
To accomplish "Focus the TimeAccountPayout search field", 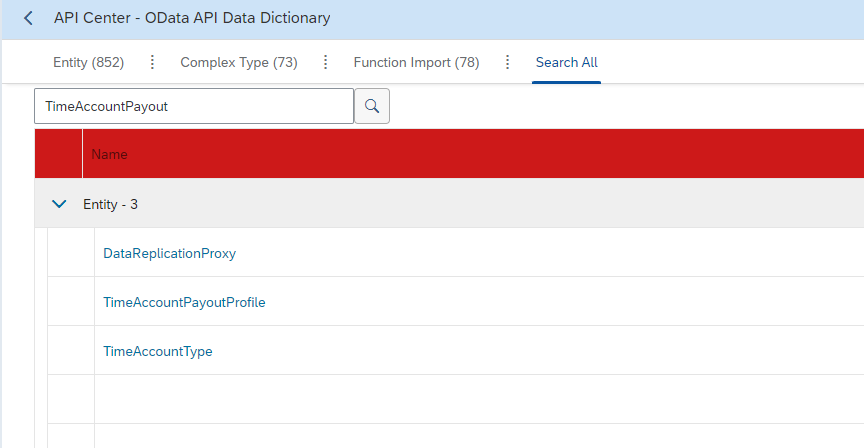I will coord(194,106).
